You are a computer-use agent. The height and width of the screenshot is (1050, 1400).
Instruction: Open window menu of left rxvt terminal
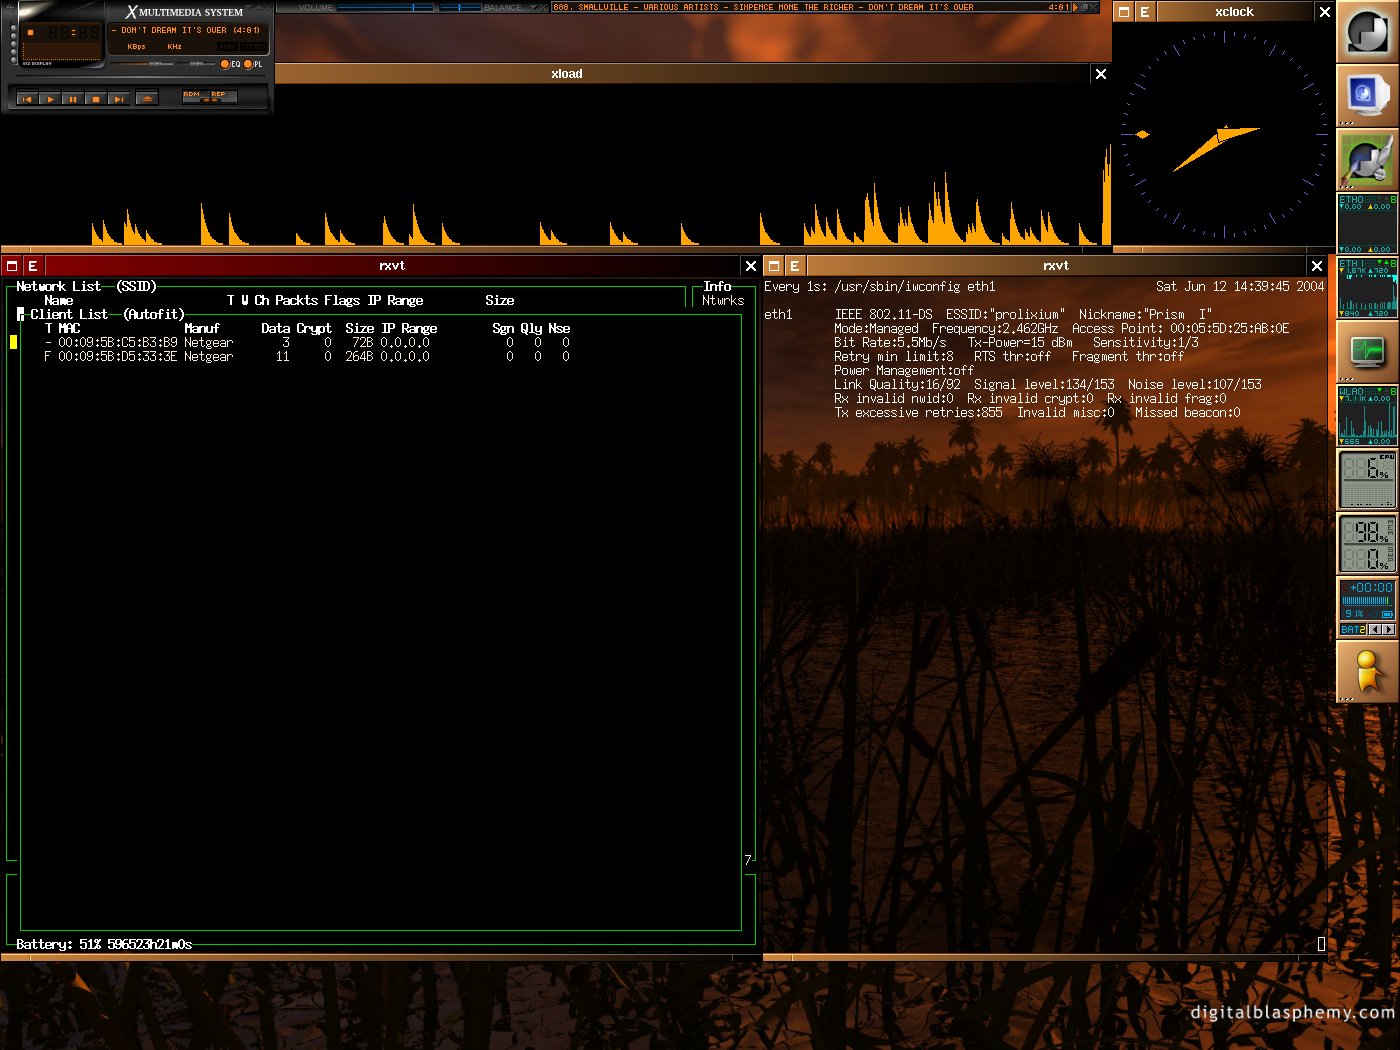pyautogui.click(x=12, y=266)
